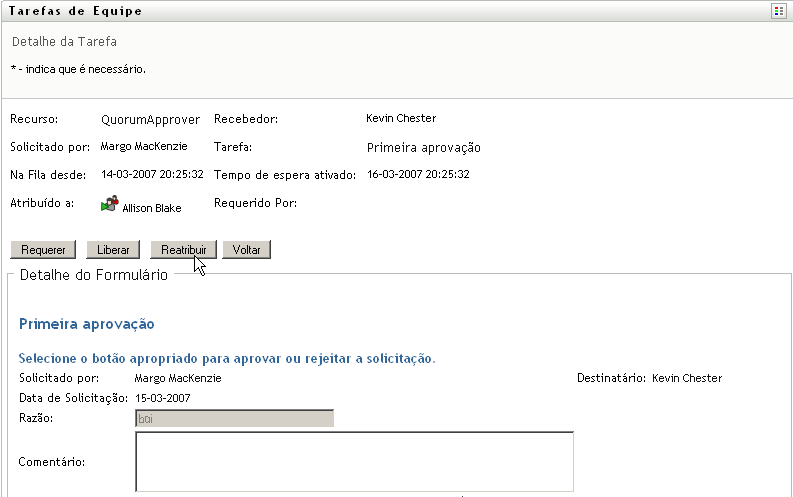
Task: Click the disabled Razão input field
Action: coord(235,418)
